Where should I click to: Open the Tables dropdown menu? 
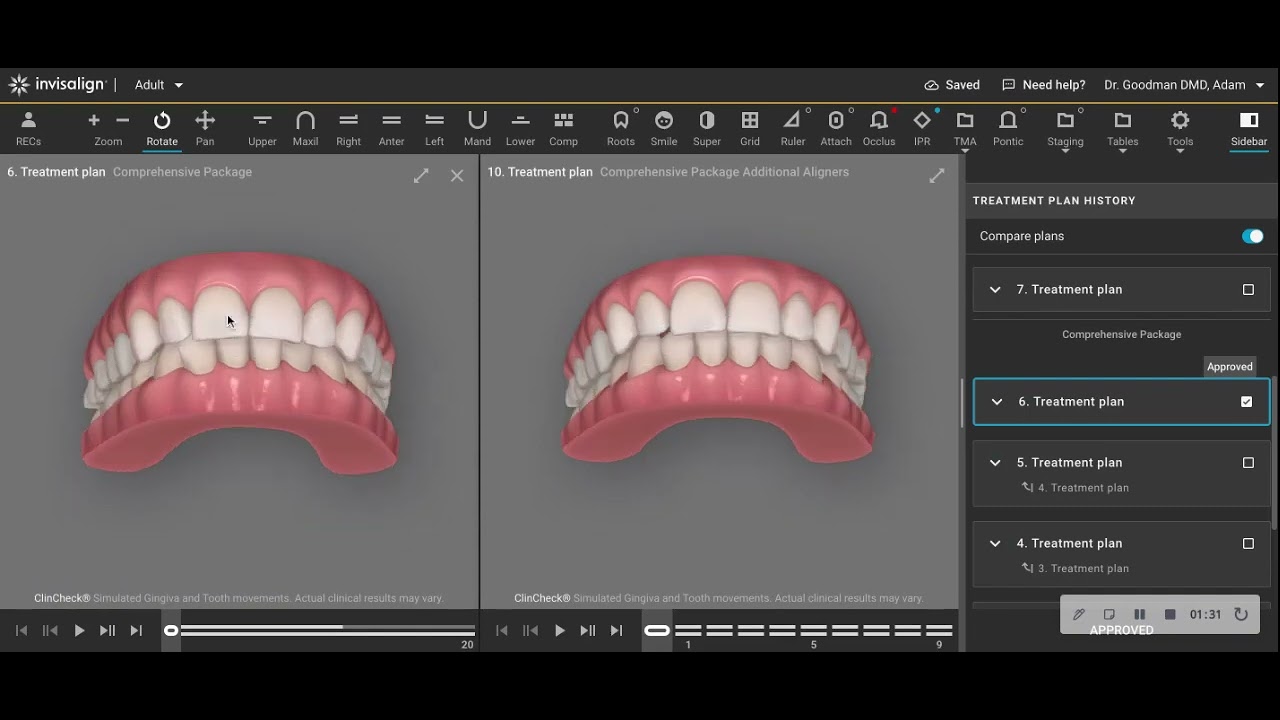pos(1122,130)
